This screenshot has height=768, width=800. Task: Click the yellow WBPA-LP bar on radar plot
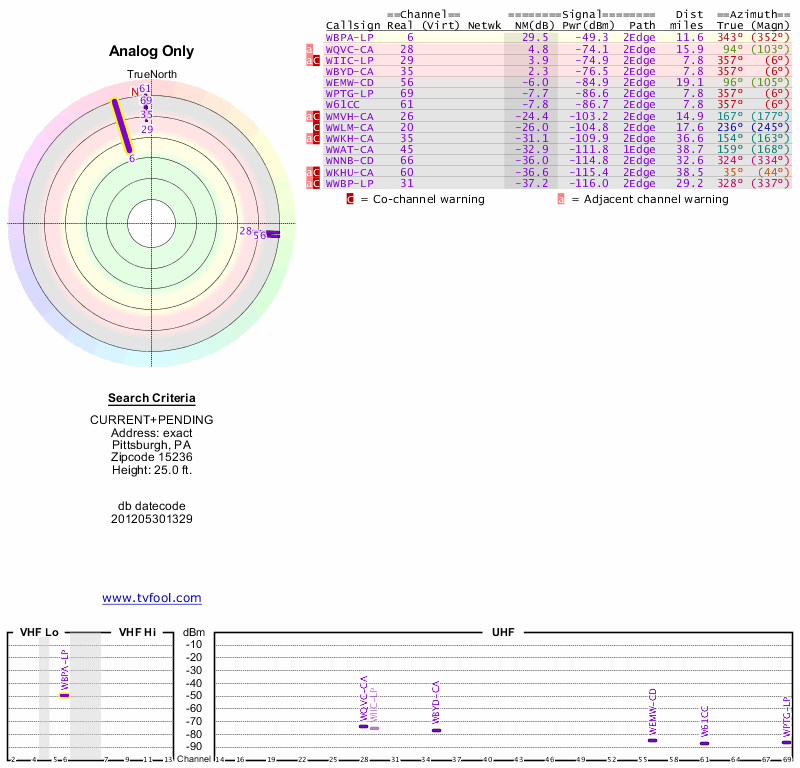(122, 125)
